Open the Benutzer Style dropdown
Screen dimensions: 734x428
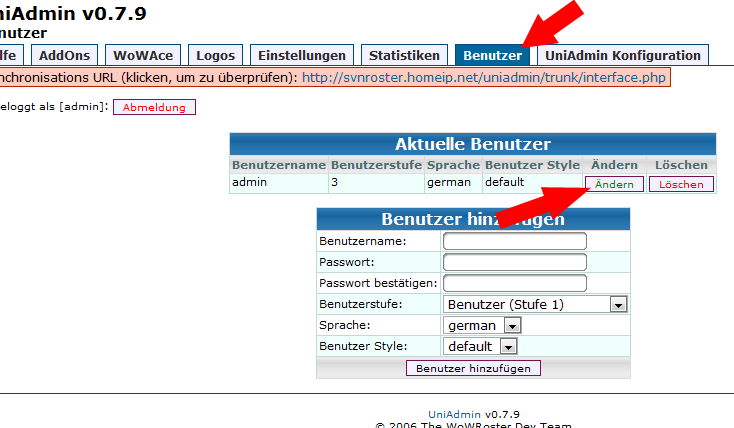pos(480,346)
